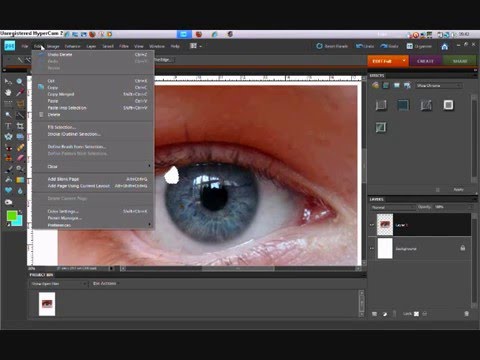Select the Cookie Cutter tool

(8, 137)
